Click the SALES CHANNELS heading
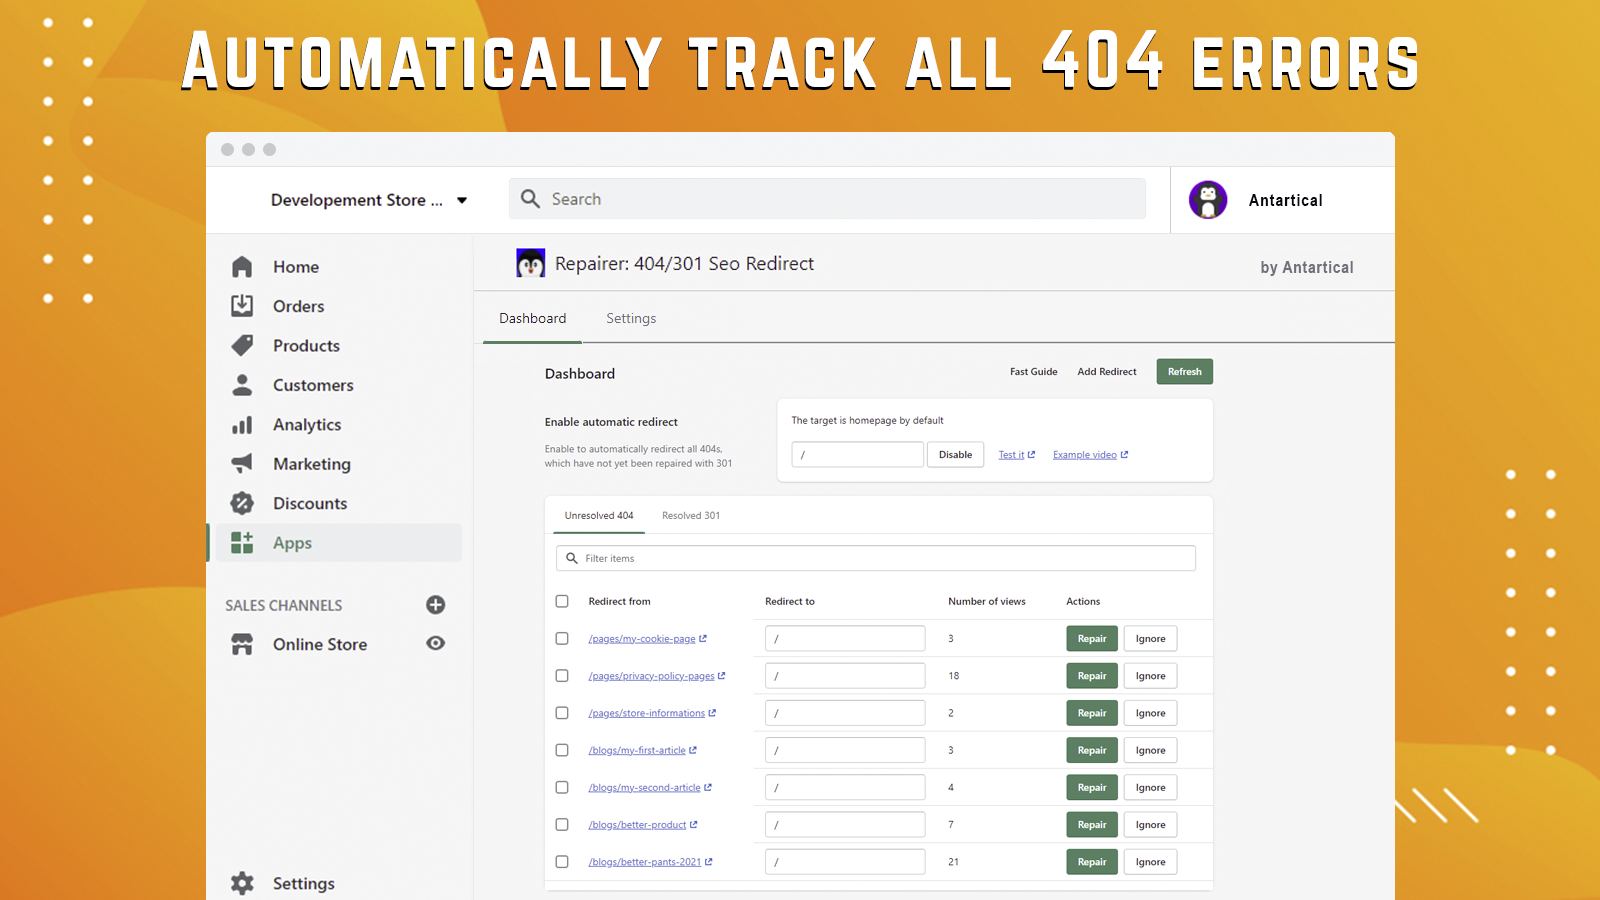1600x900 pixels. 284,605
